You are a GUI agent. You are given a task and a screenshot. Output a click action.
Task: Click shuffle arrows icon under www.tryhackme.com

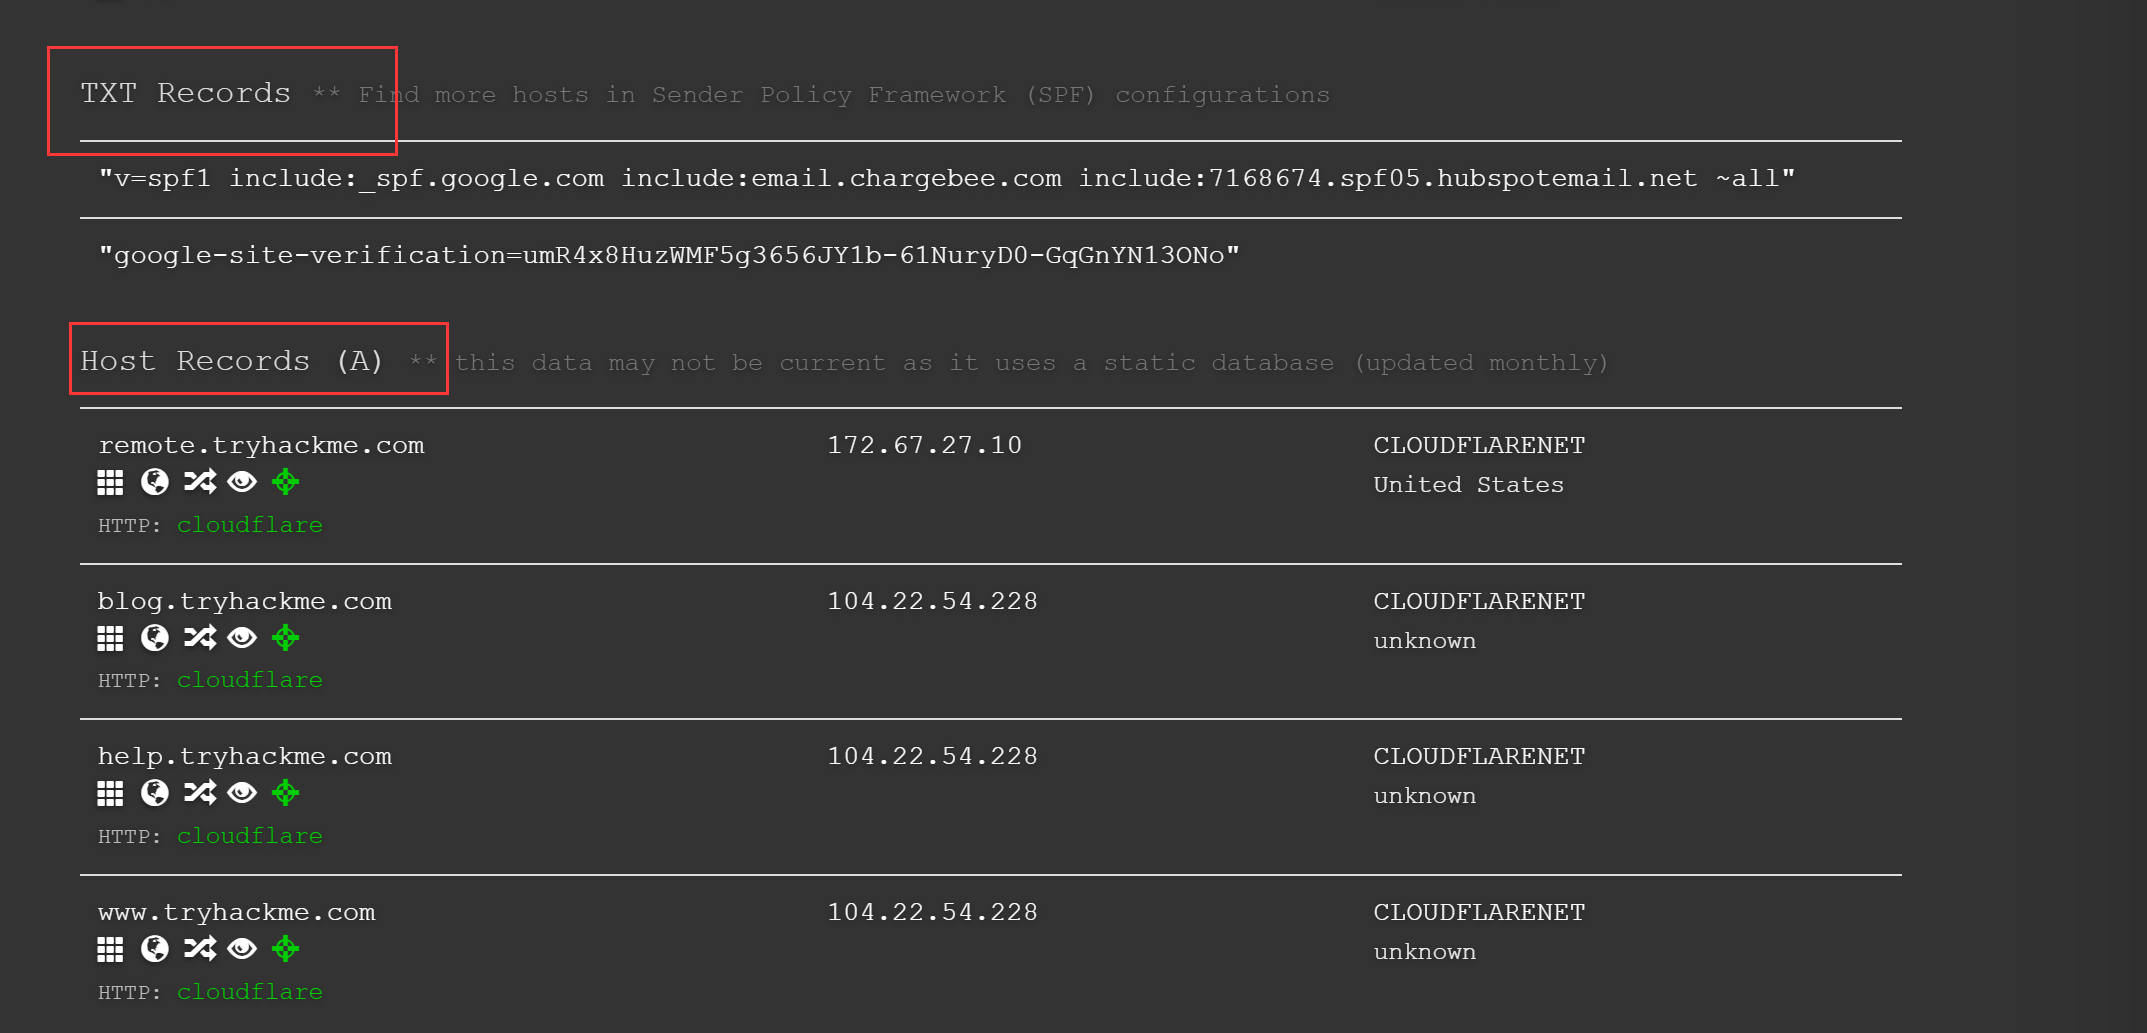200,949
